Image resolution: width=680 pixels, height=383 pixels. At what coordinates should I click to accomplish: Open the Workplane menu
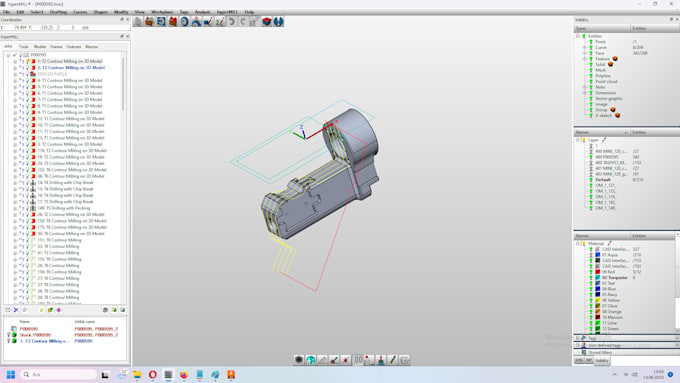162,12
